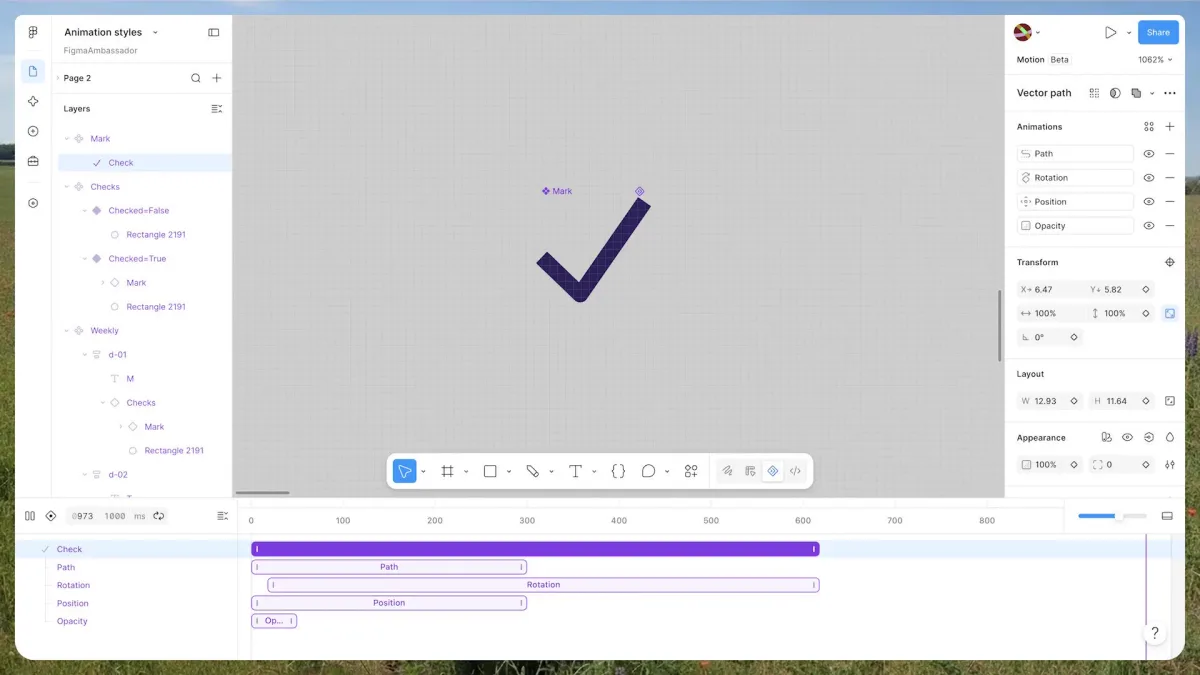Image resolution: width=1200 pixels, height=675 pixels.
Task: Select the Comment tool
Action: click(648, 471)
